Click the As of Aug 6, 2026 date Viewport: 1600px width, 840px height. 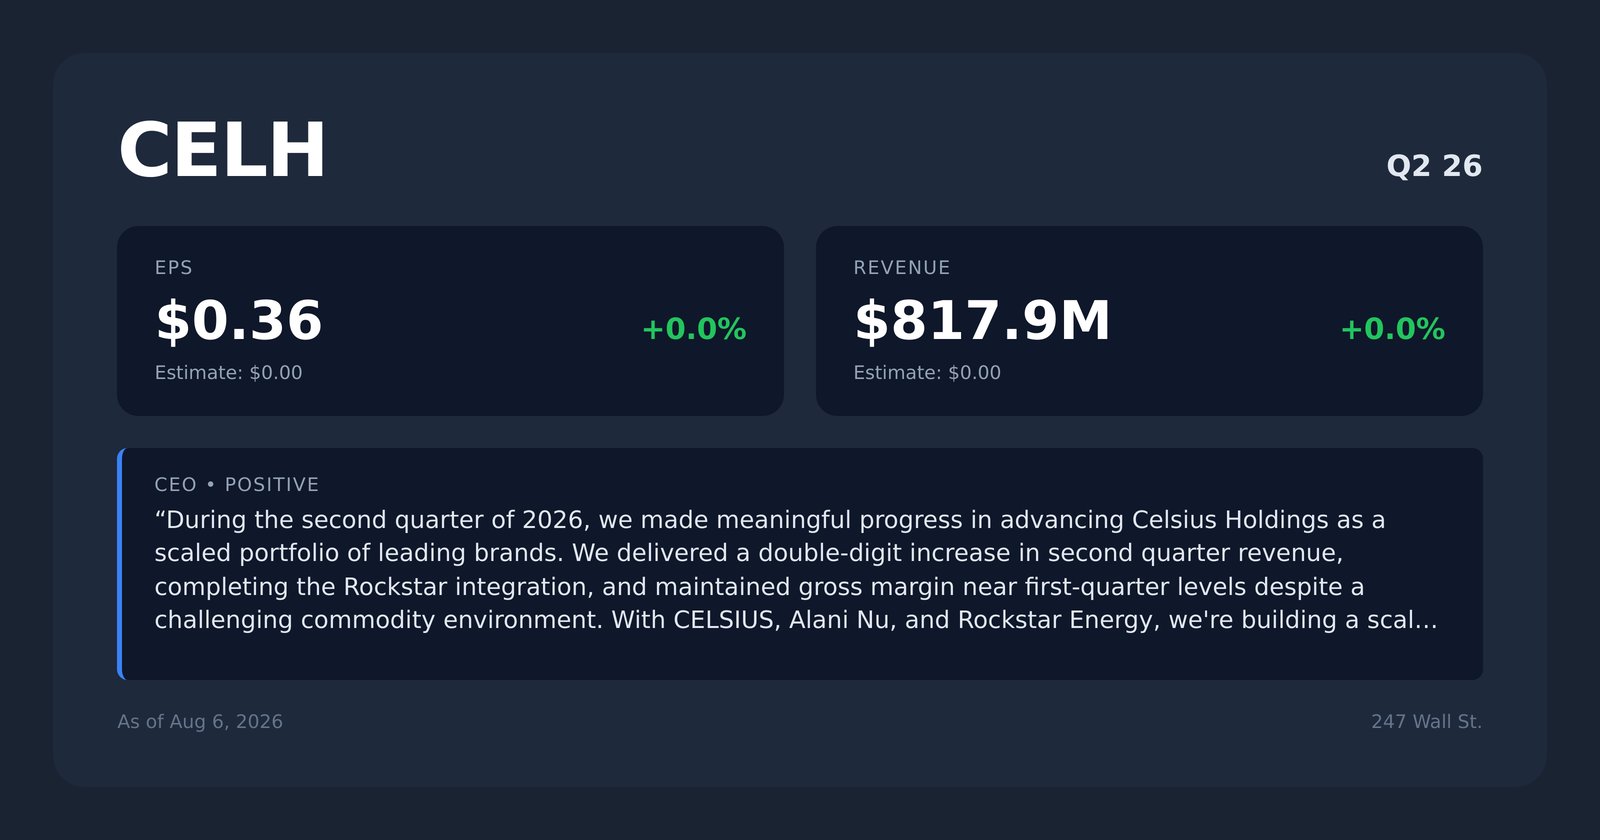[x=200, y=722]
